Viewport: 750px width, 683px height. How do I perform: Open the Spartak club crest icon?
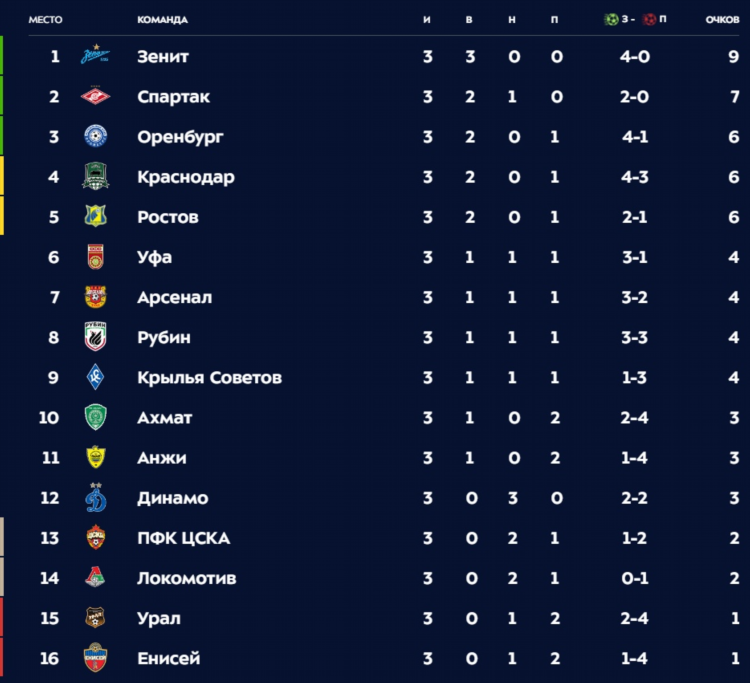pyautogui.click(x=95, y=97)
